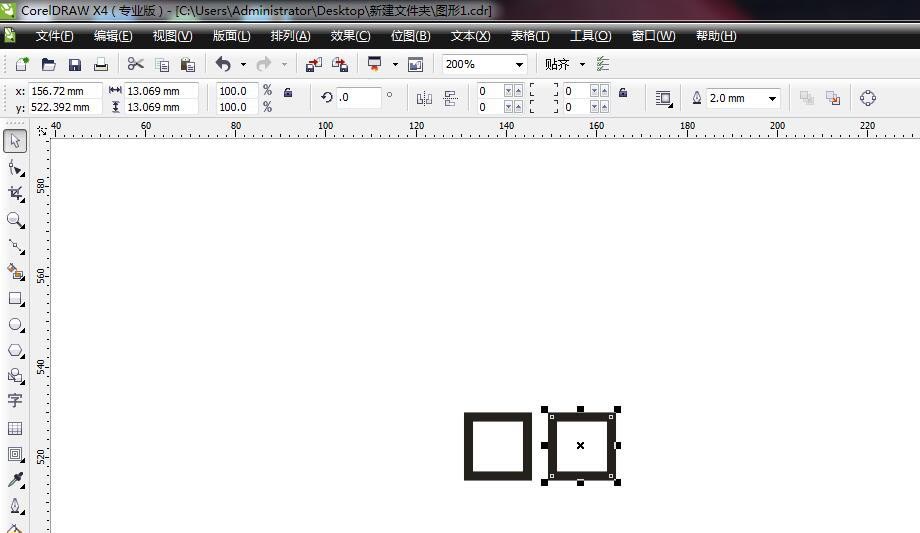Click the Print icon
This screenshot has width=920, height=533.
click(101, 64)
